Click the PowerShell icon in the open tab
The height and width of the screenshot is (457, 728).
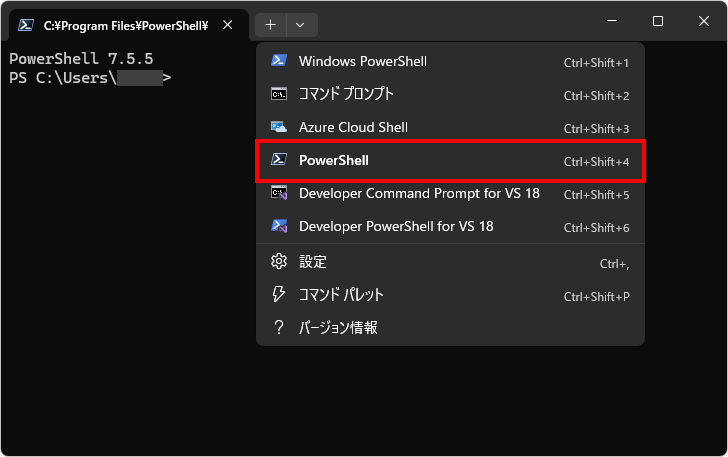pyautogui.click(x=27, y=25)
